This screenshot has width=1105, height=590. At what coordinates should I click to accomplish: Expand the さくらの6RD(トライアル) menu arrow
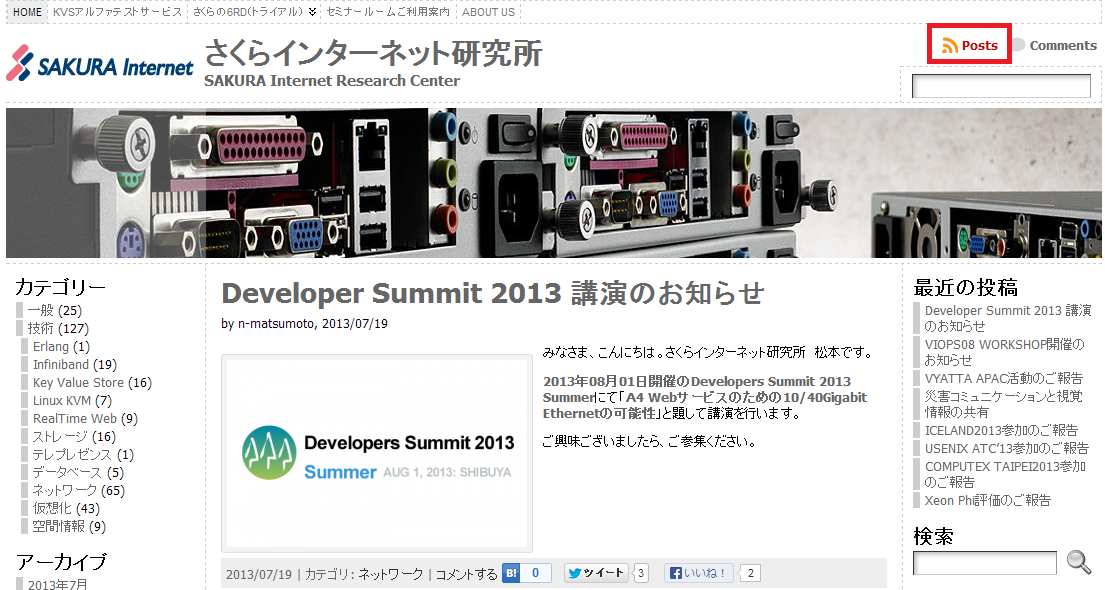tap(313, 12)
